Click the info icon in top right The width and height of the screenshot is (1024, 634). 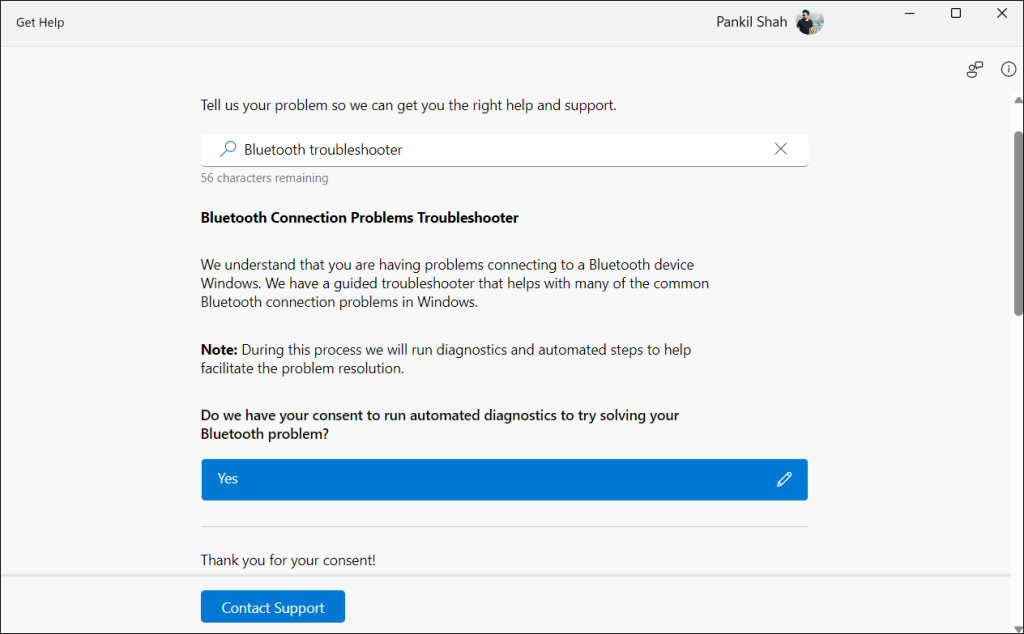1008,69
